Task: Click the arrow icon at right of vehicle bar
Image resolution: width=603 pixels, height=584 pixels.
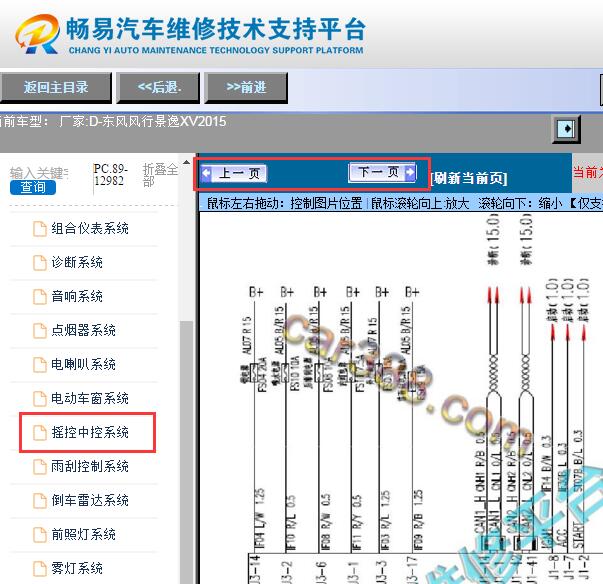Action: point(566,128)
